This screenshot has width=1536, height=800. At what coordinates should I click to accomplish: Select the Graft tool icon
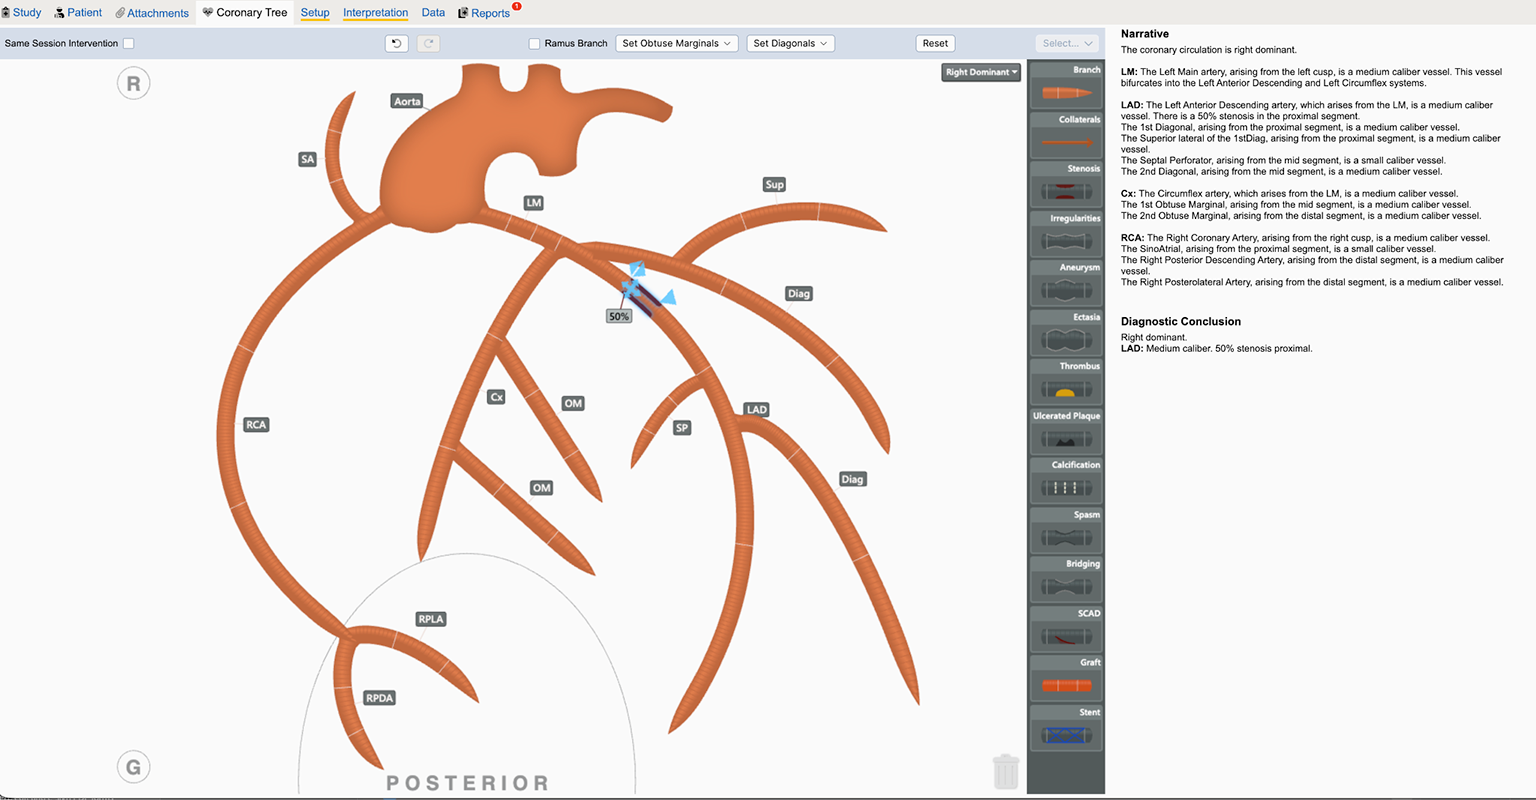(1066, 686)
